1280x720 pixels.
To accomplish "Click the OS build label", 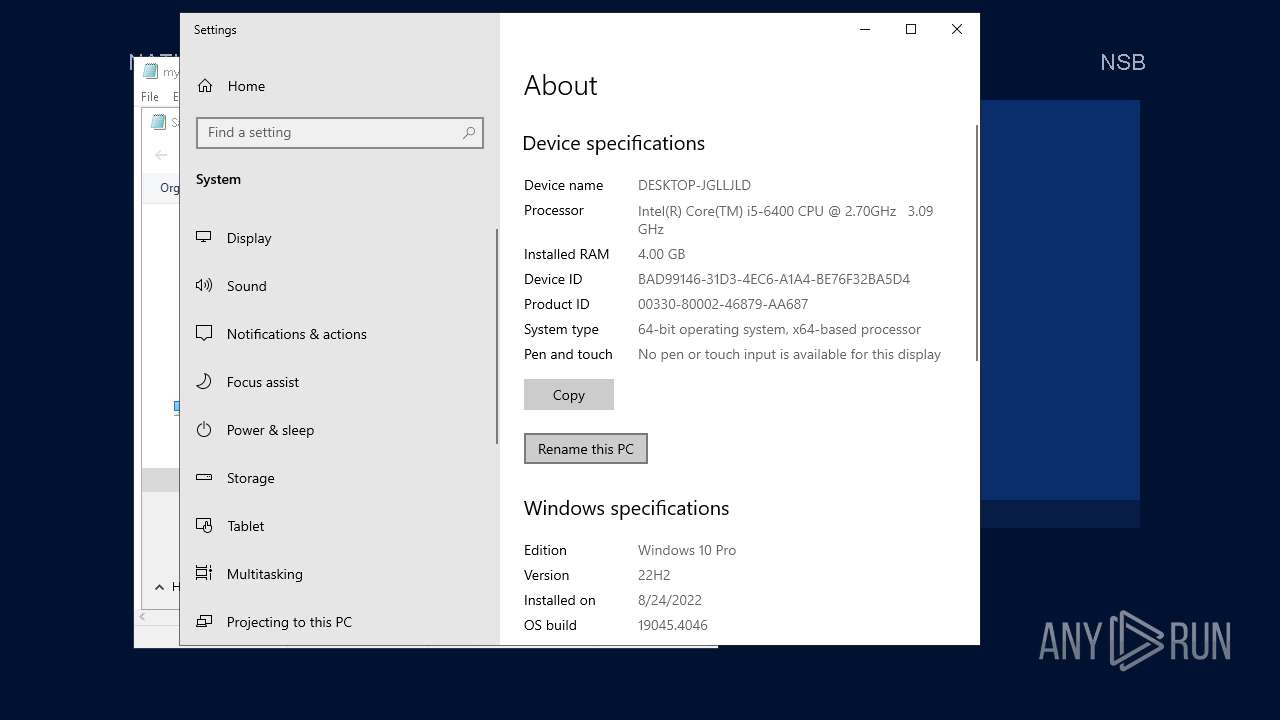I will point(550,625).
